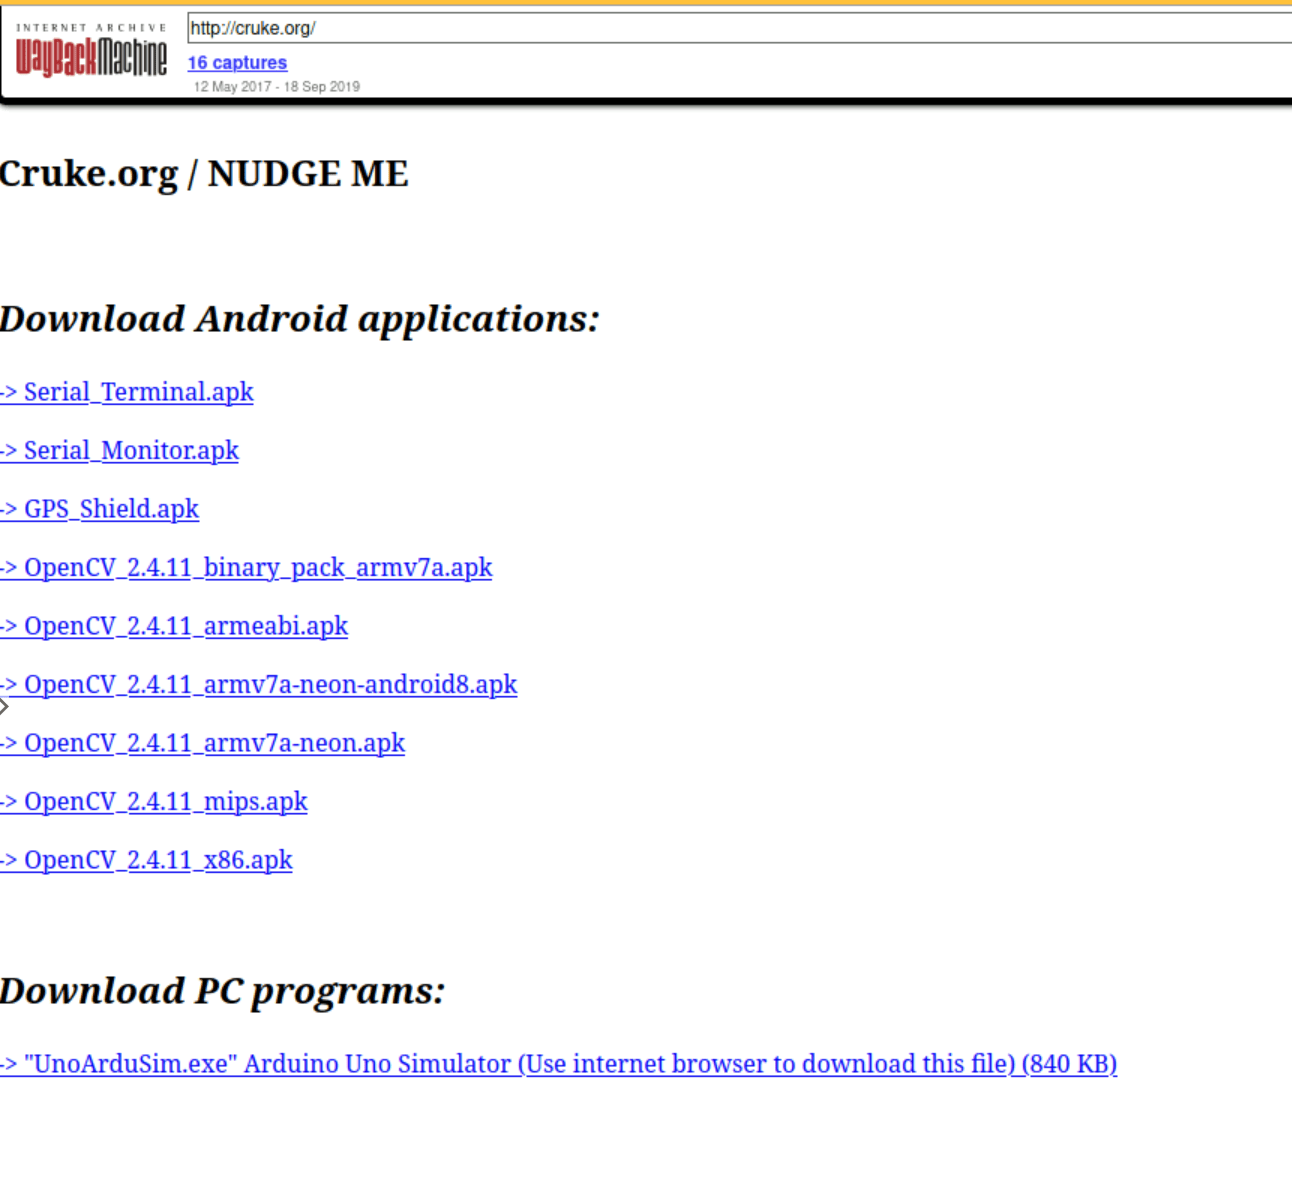Viewport: 1292px width, 1197px height.
Task: Open OpenCV_2.4.11_armv7a-neon.apk link
Action: pyautogui.click(x=203, y=743)
